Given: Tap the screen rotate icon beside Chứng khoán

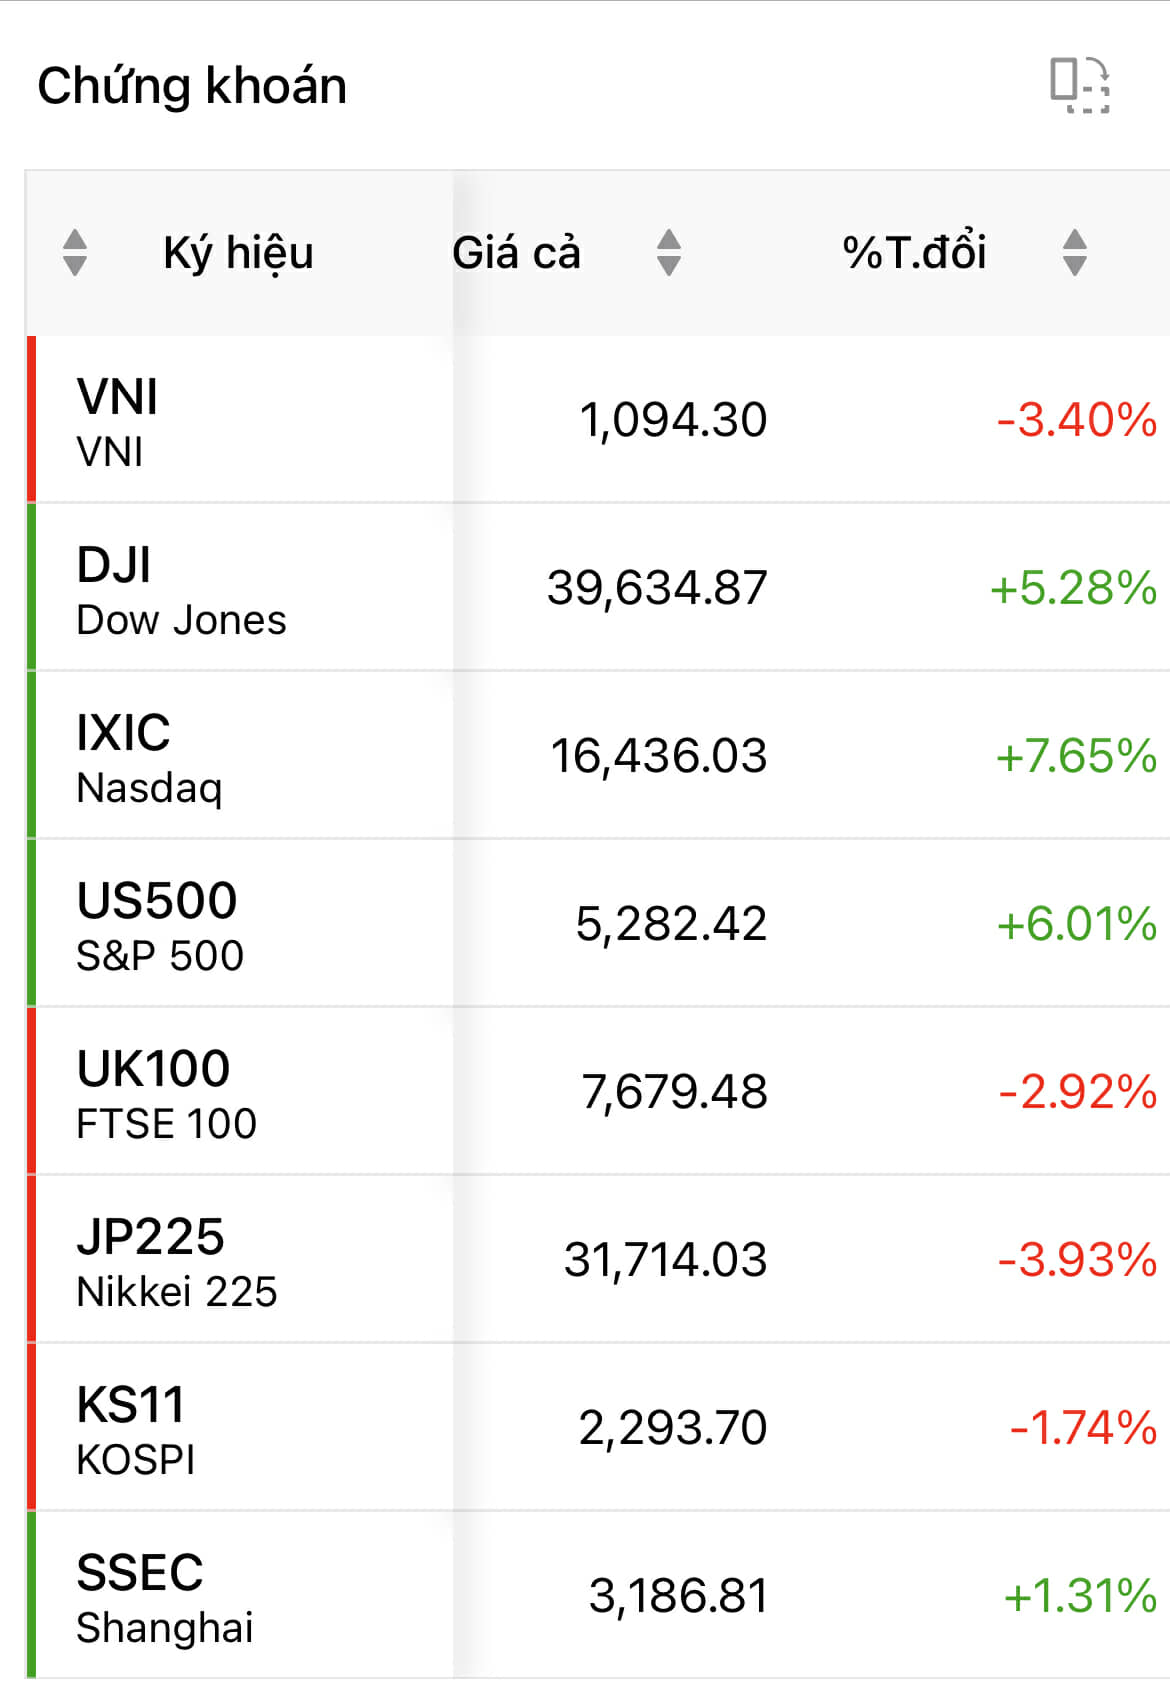Looking at the screenshot, I should (1079, 85).
